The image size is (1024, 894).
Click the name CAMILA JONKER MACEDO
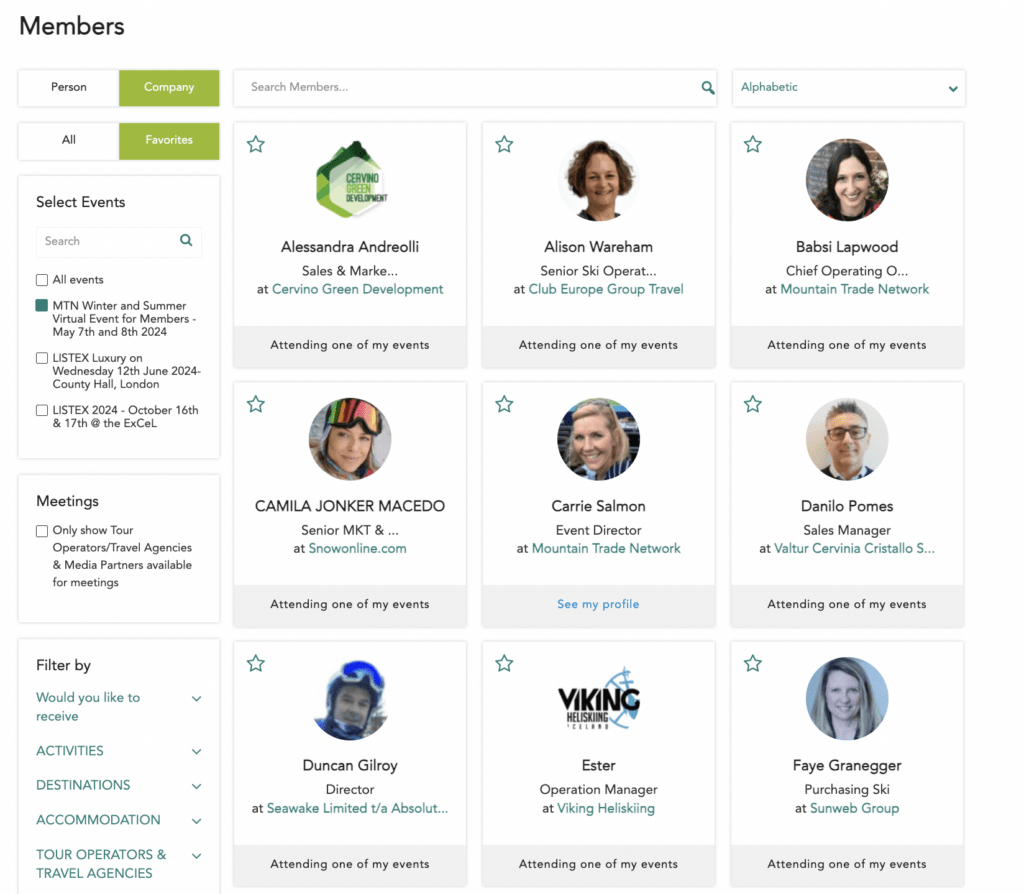click(x=350, y=506)
